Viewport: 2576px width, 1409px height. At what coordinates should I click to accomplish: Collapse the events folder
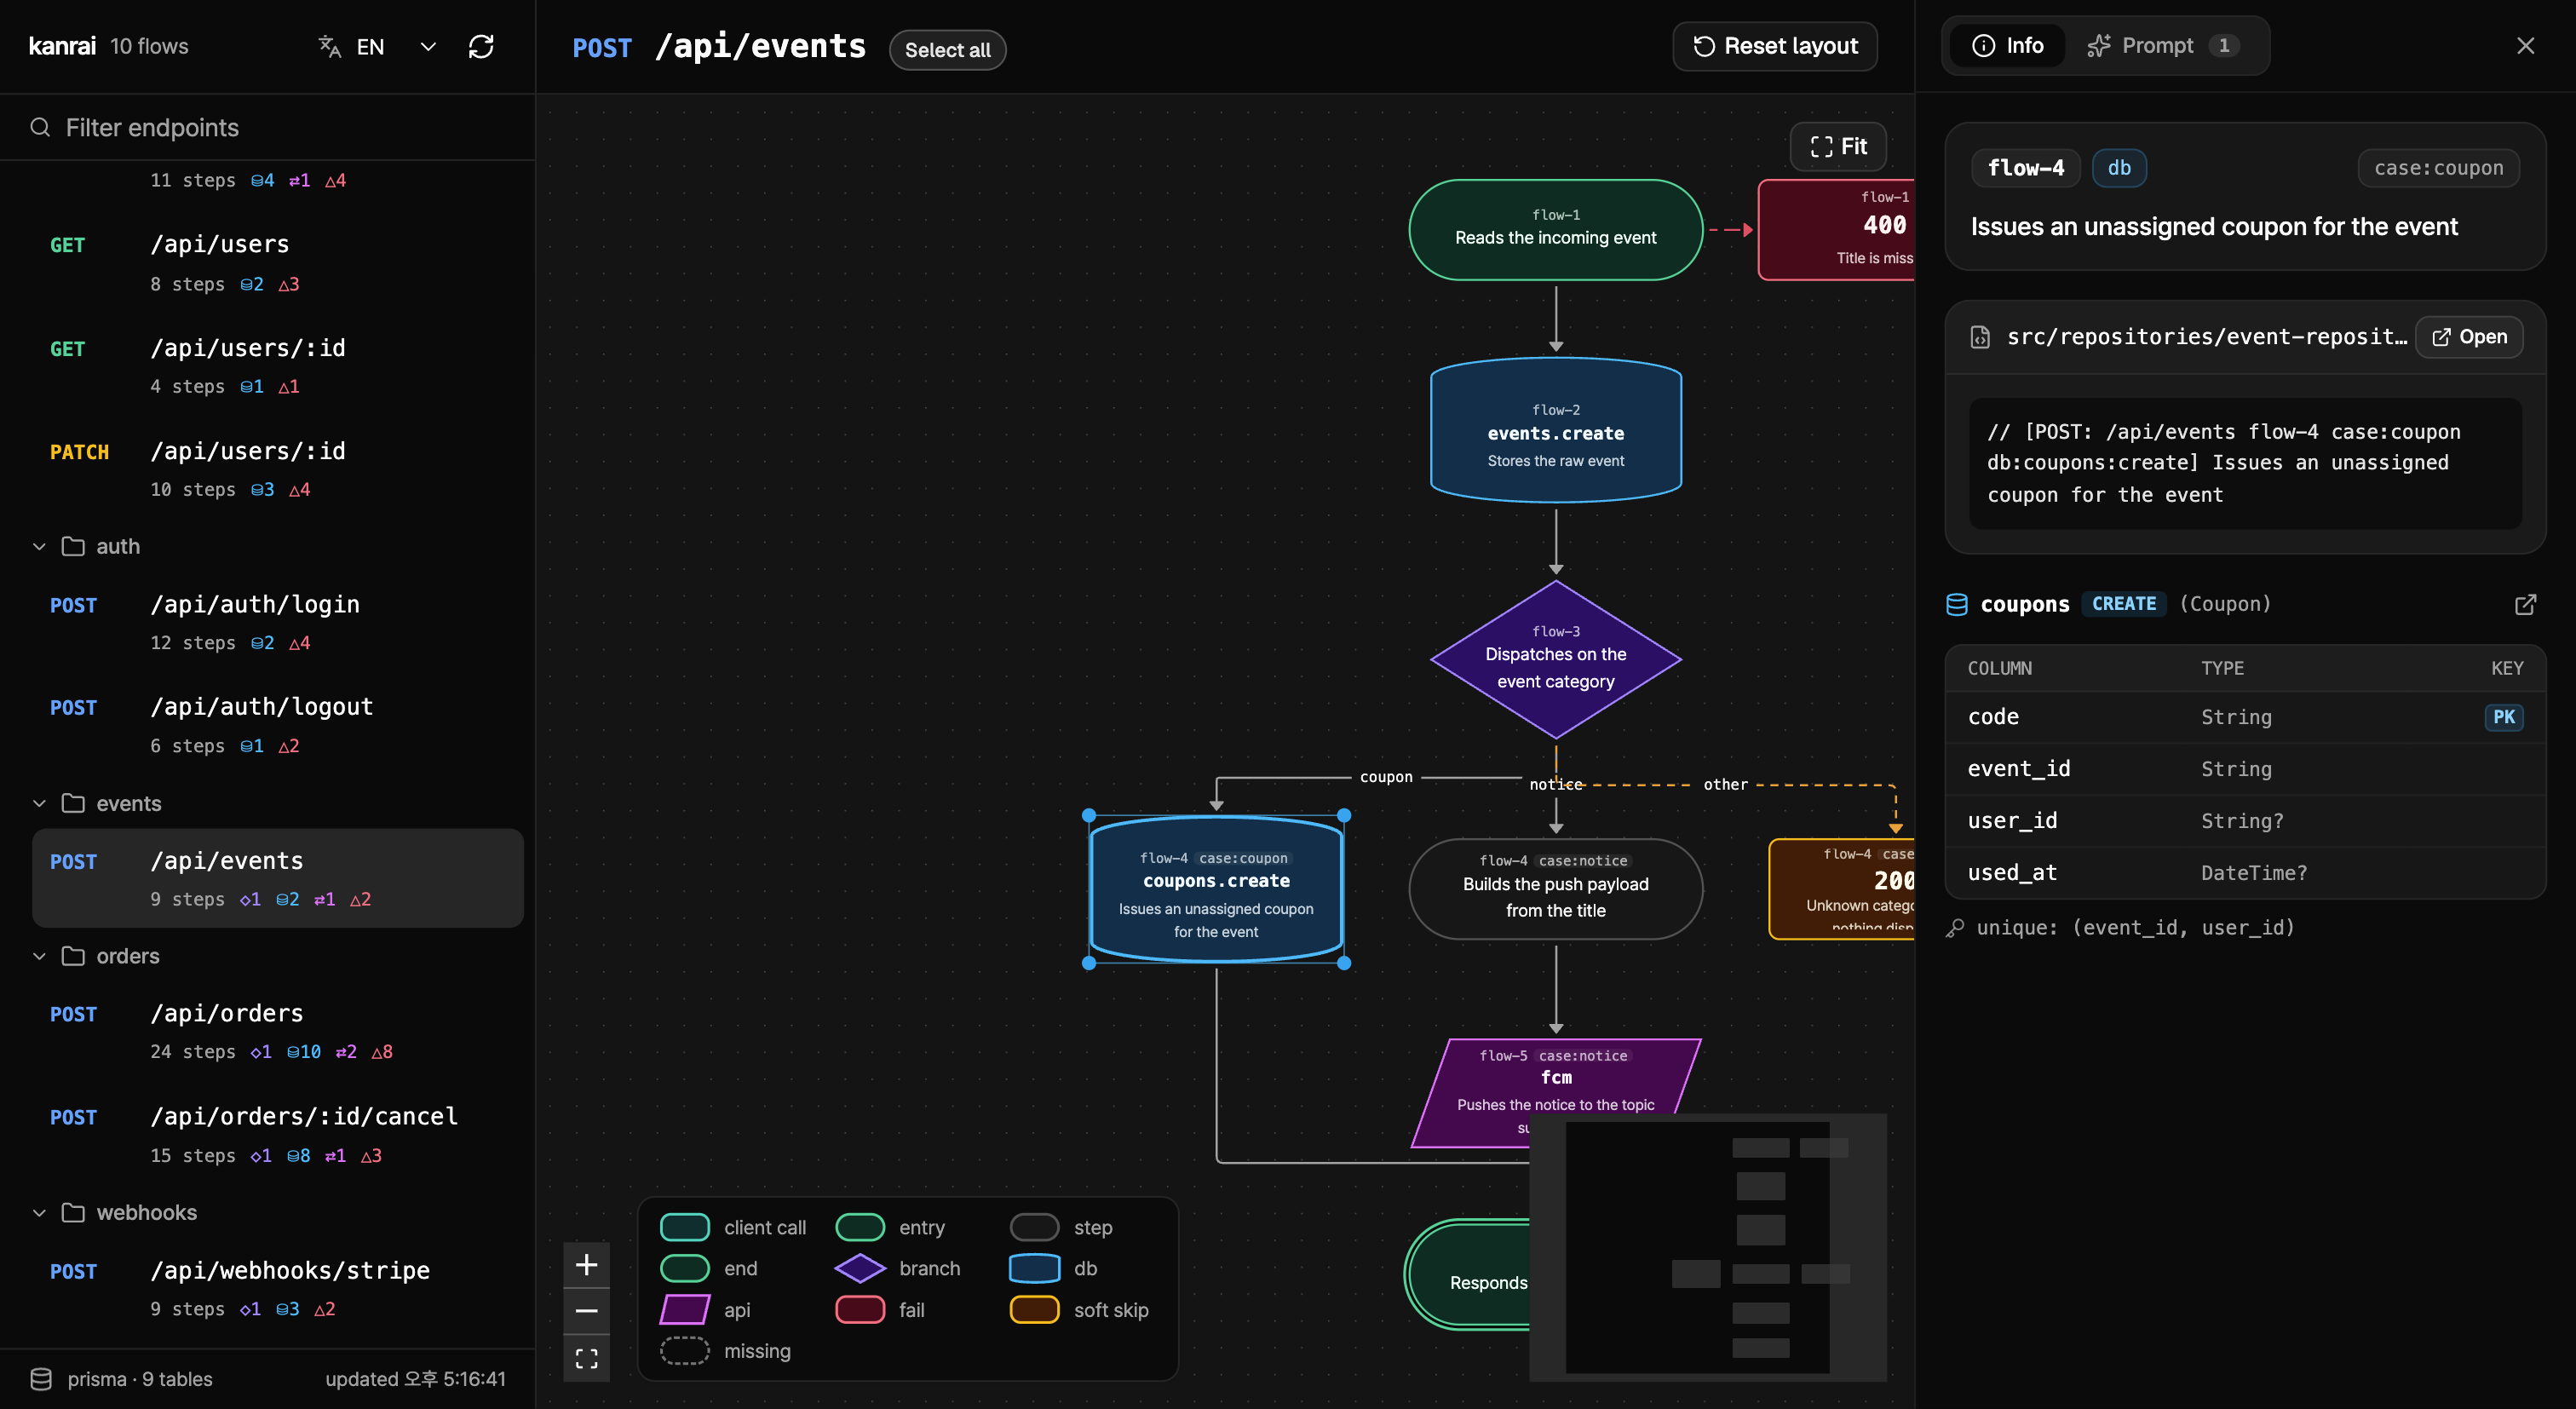[39, 804]
